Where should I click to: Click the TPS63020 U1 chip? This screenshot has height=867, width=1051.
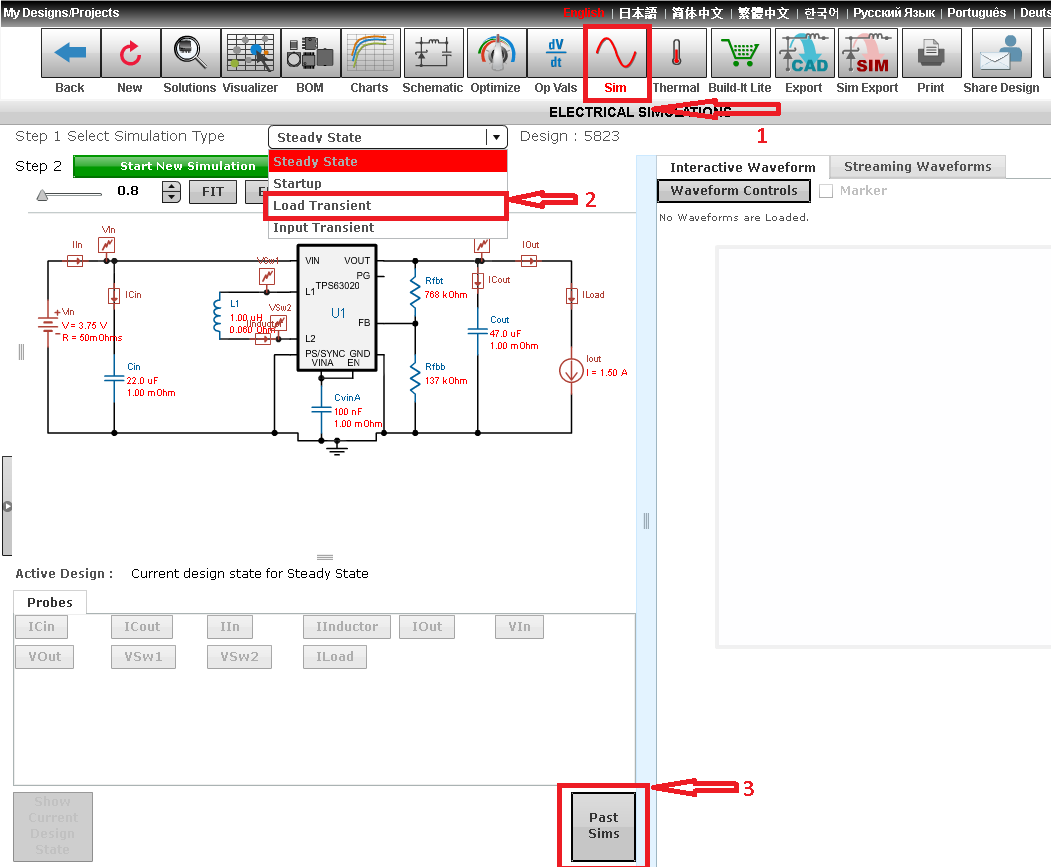[337, 308]
